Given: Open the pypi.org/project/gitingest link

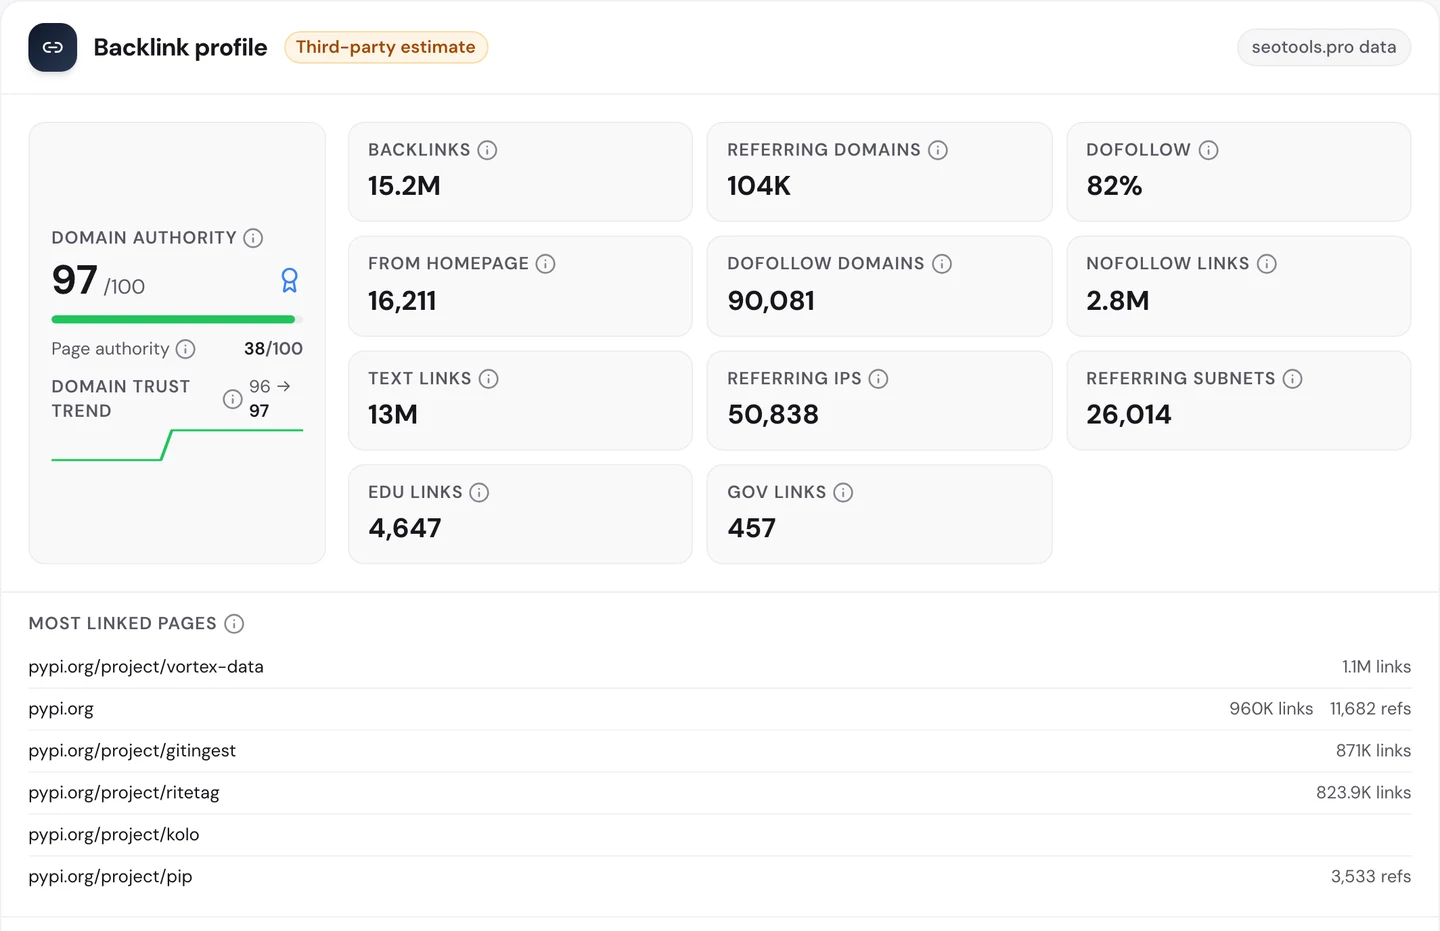Looking at the screenshot, I should click(132, 751).
